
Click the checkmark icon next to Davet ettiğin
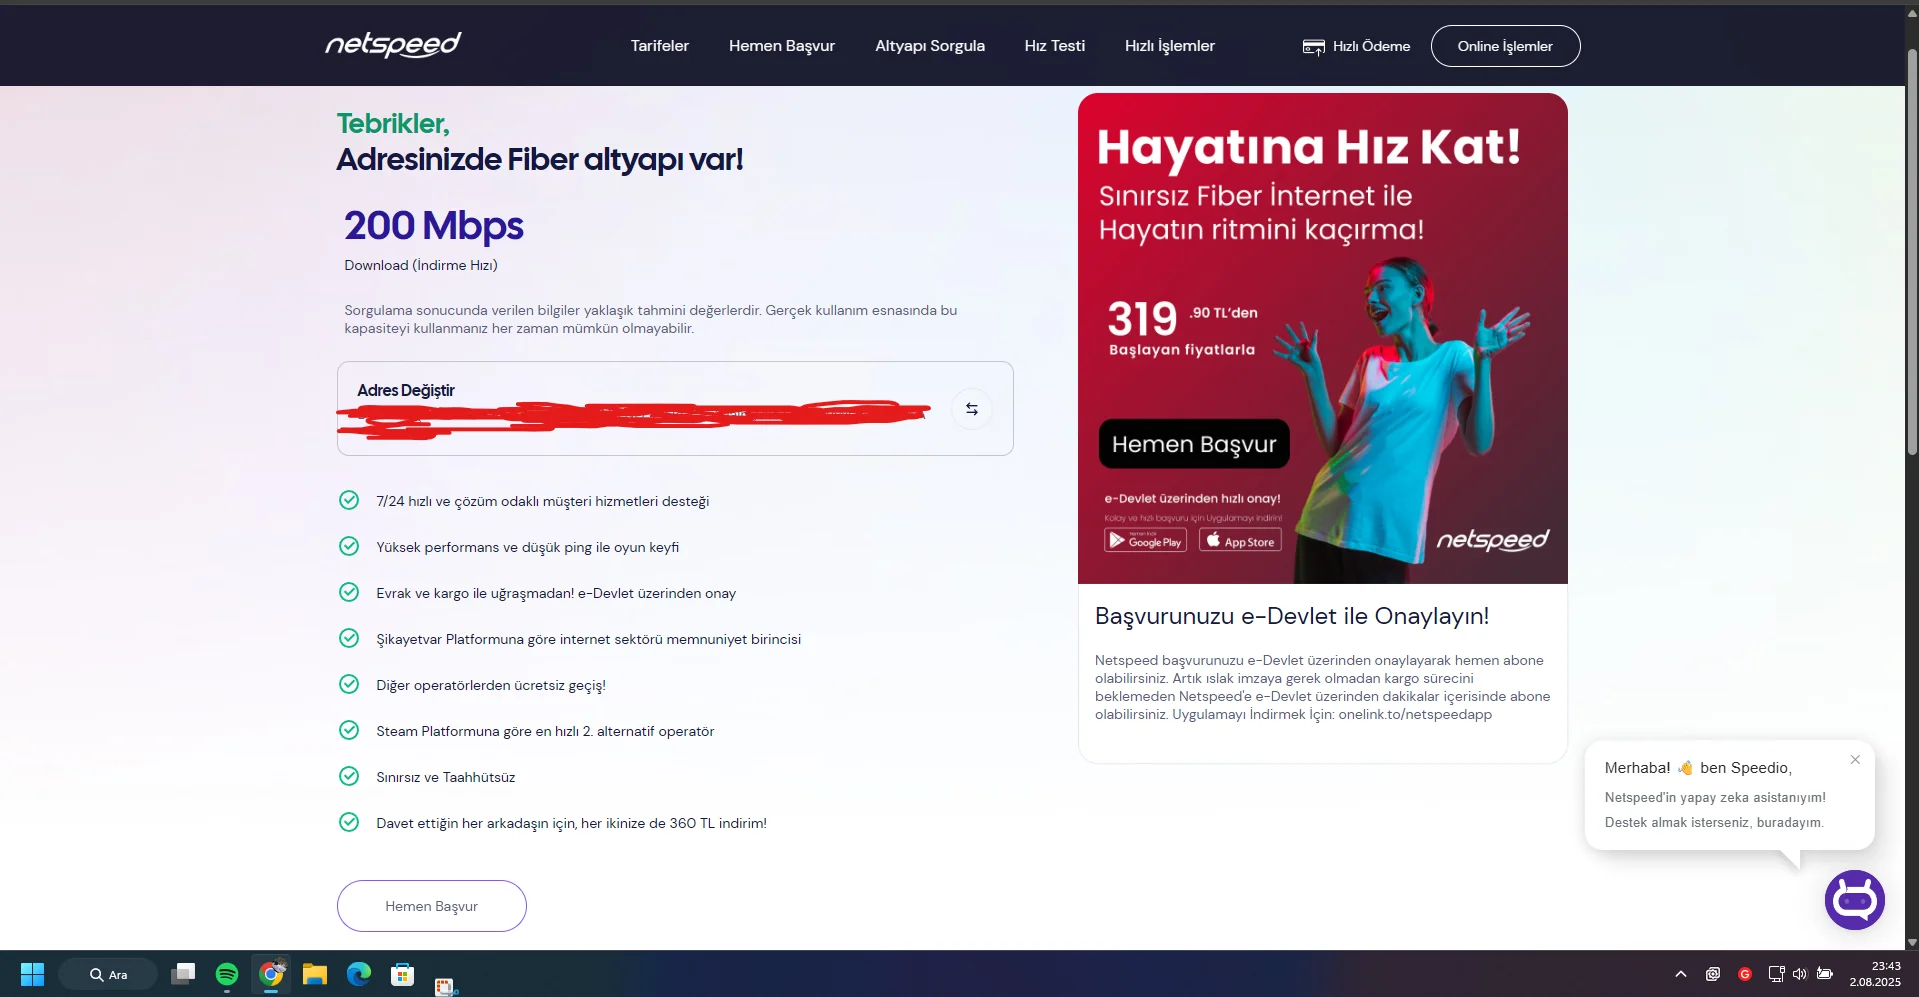pos(349,822)
